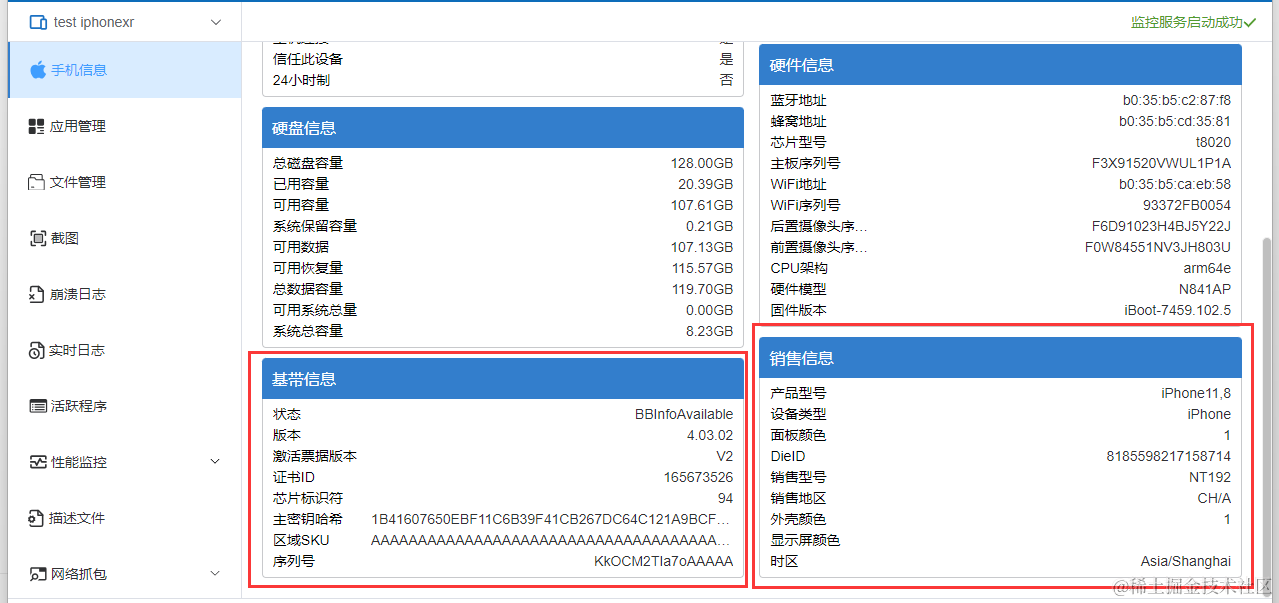Click the 性能监控 chart icon
The height and width of the screenshot is (603, 1279).
[x=38, y=462]
